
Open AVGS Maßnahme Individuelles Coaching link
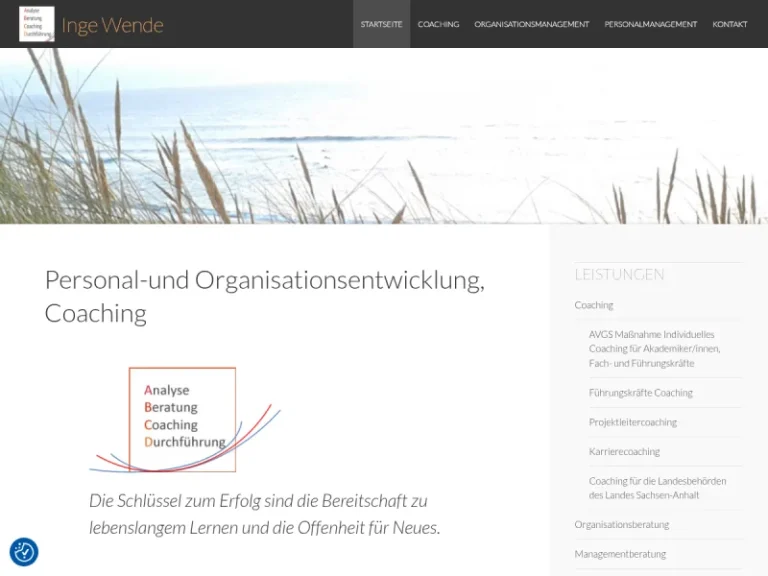(x=654, y=349)
